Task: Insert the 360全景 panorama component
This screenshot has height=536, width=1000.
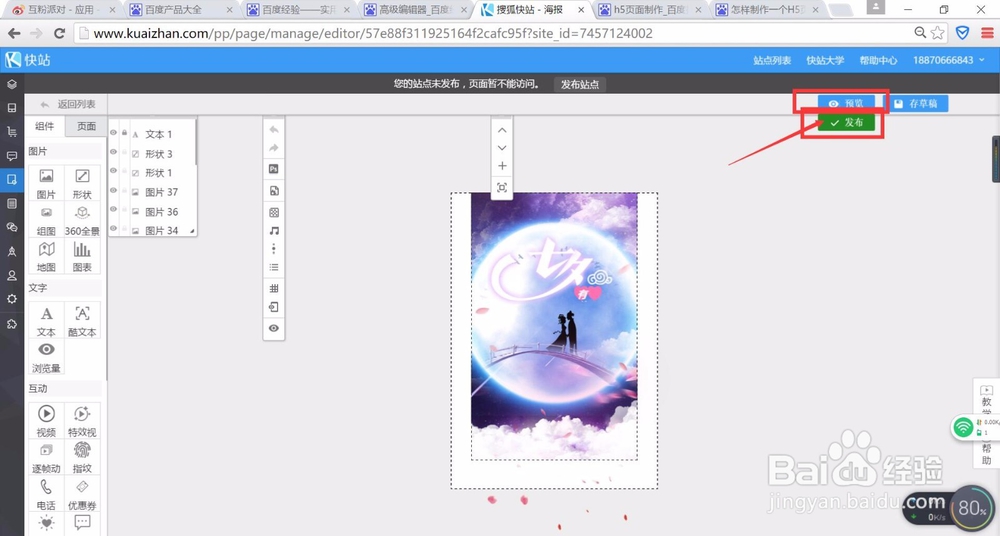Action: [82, 220]
